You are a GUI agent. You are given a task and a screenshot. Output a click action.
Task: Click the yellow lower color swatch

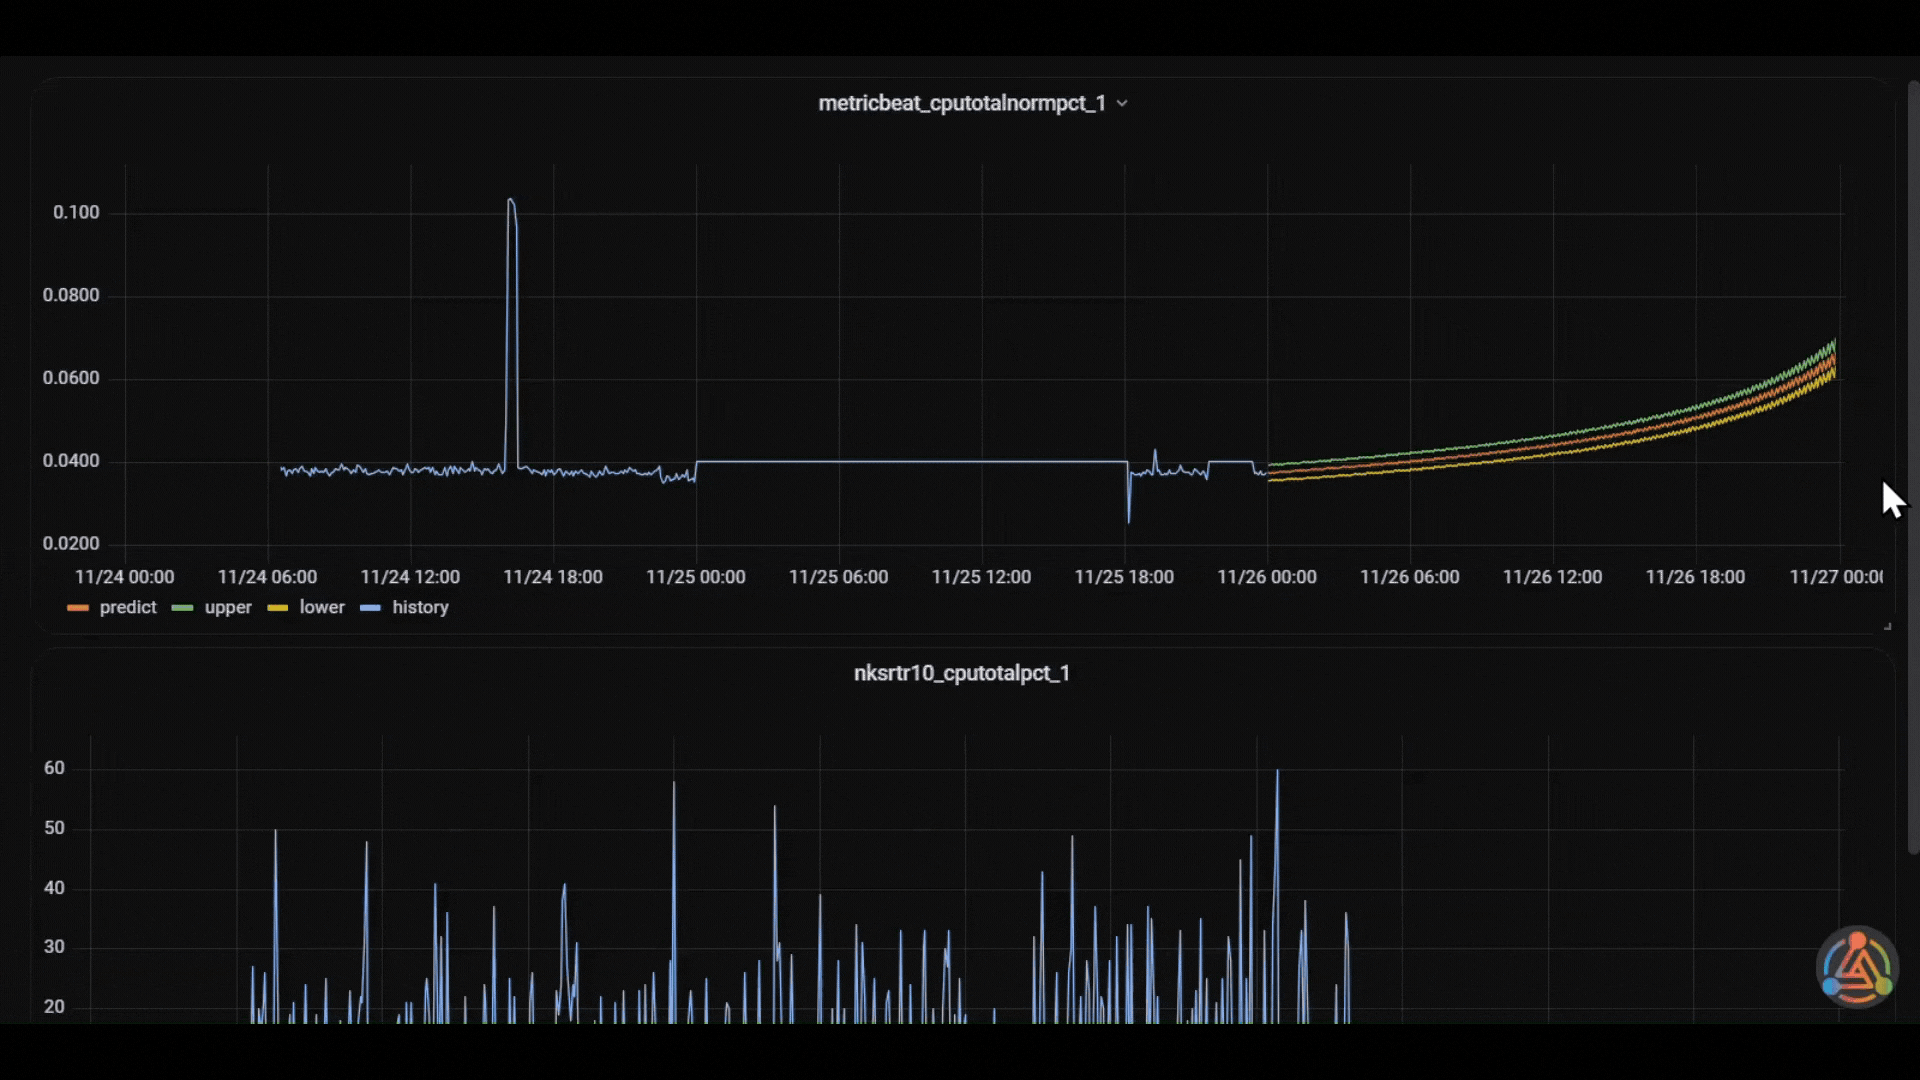(x=278, y=608)
